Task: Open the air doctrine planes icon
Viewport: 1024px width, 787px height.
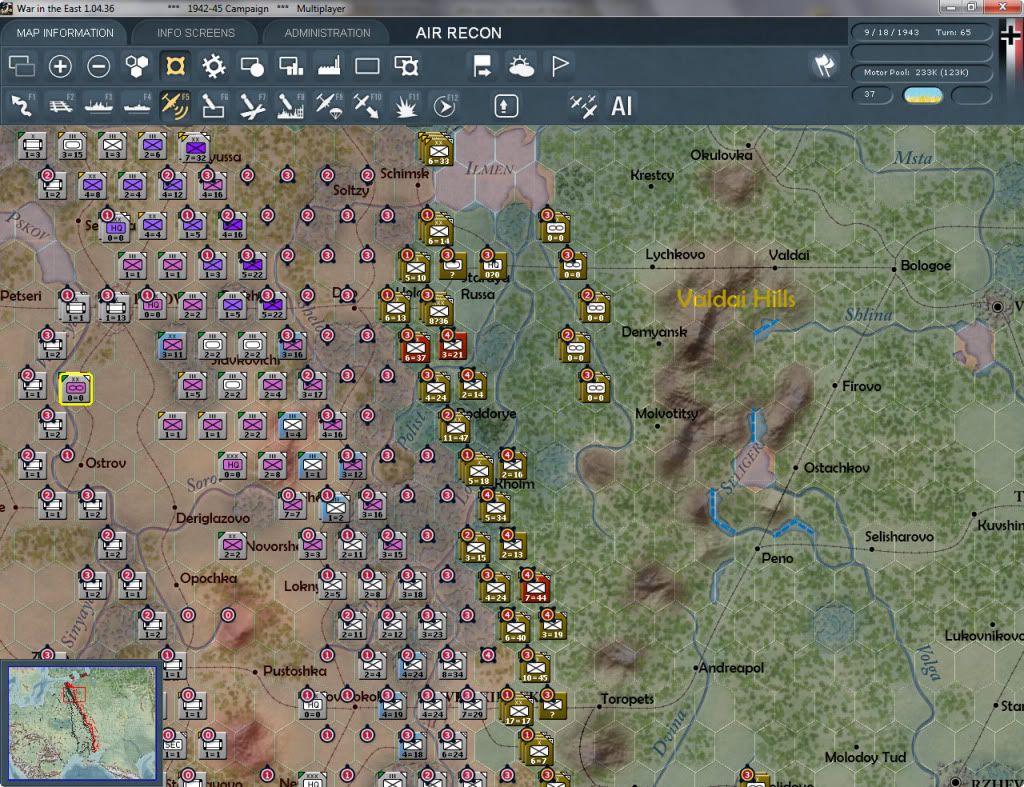Action: (583, 106)
